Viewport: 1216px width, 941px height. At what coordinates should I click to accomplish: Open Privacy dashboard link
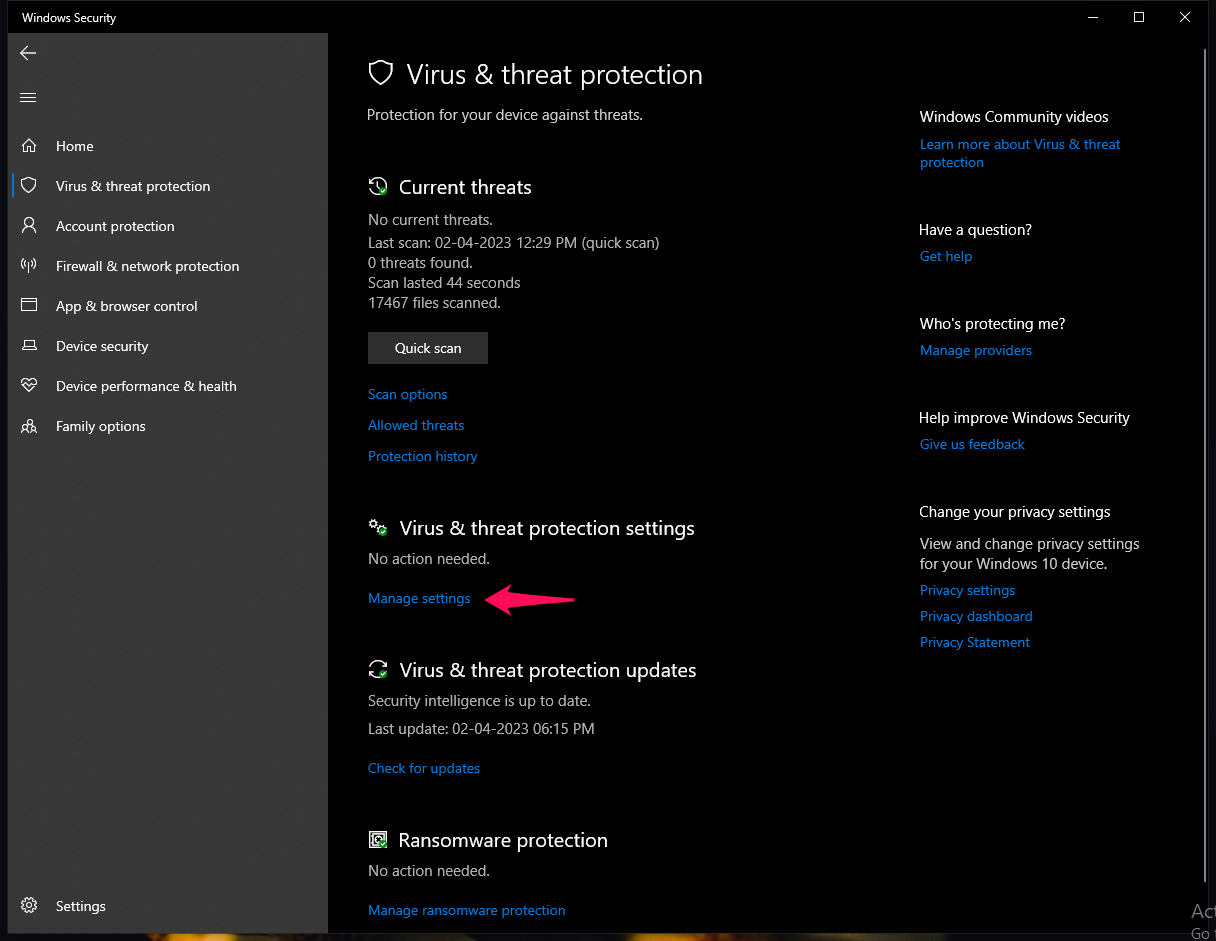point(976,616)
